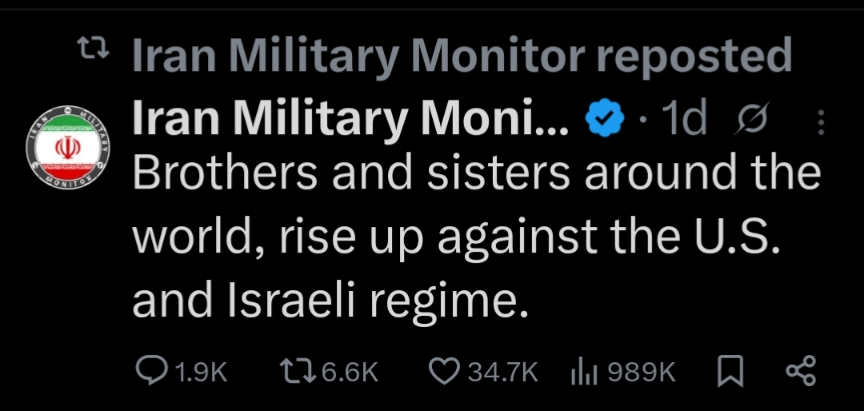Screen dimensions: 864x411
Task: Click the reply speech bubble icon
Action: 151,372
